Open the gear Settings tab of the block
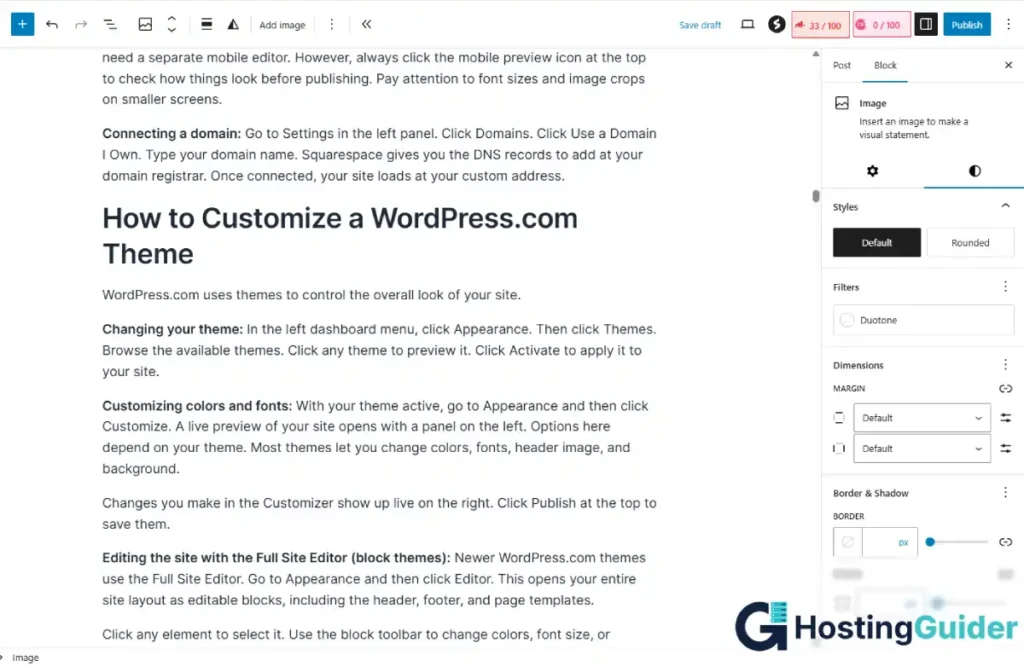1024x666 pixels. [872, 171]
